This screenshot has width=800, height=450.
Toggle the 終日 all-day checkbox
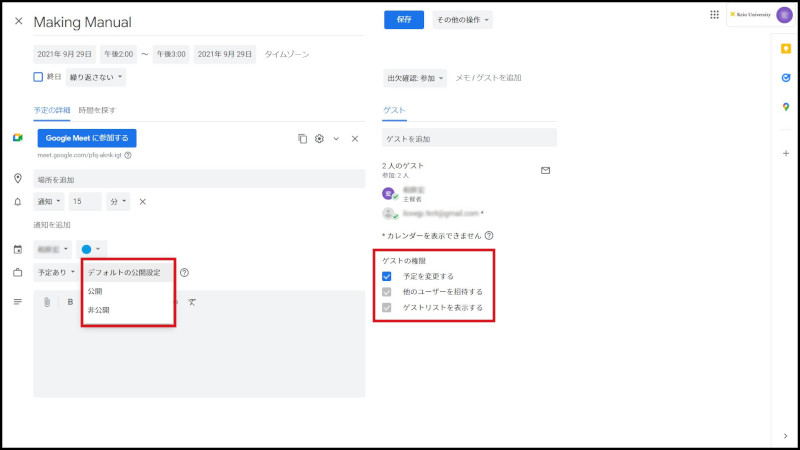[x=38, y=76]
